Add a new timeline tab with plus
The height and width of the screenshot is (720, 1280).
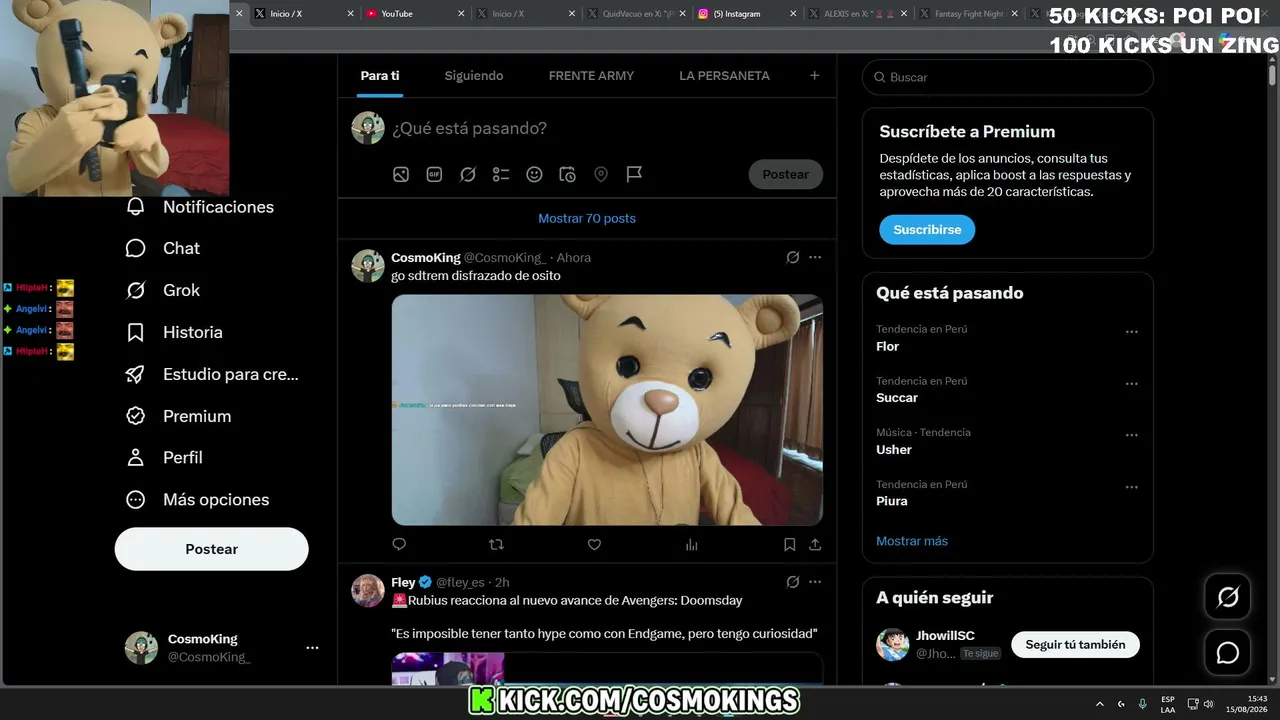[815, 76]
